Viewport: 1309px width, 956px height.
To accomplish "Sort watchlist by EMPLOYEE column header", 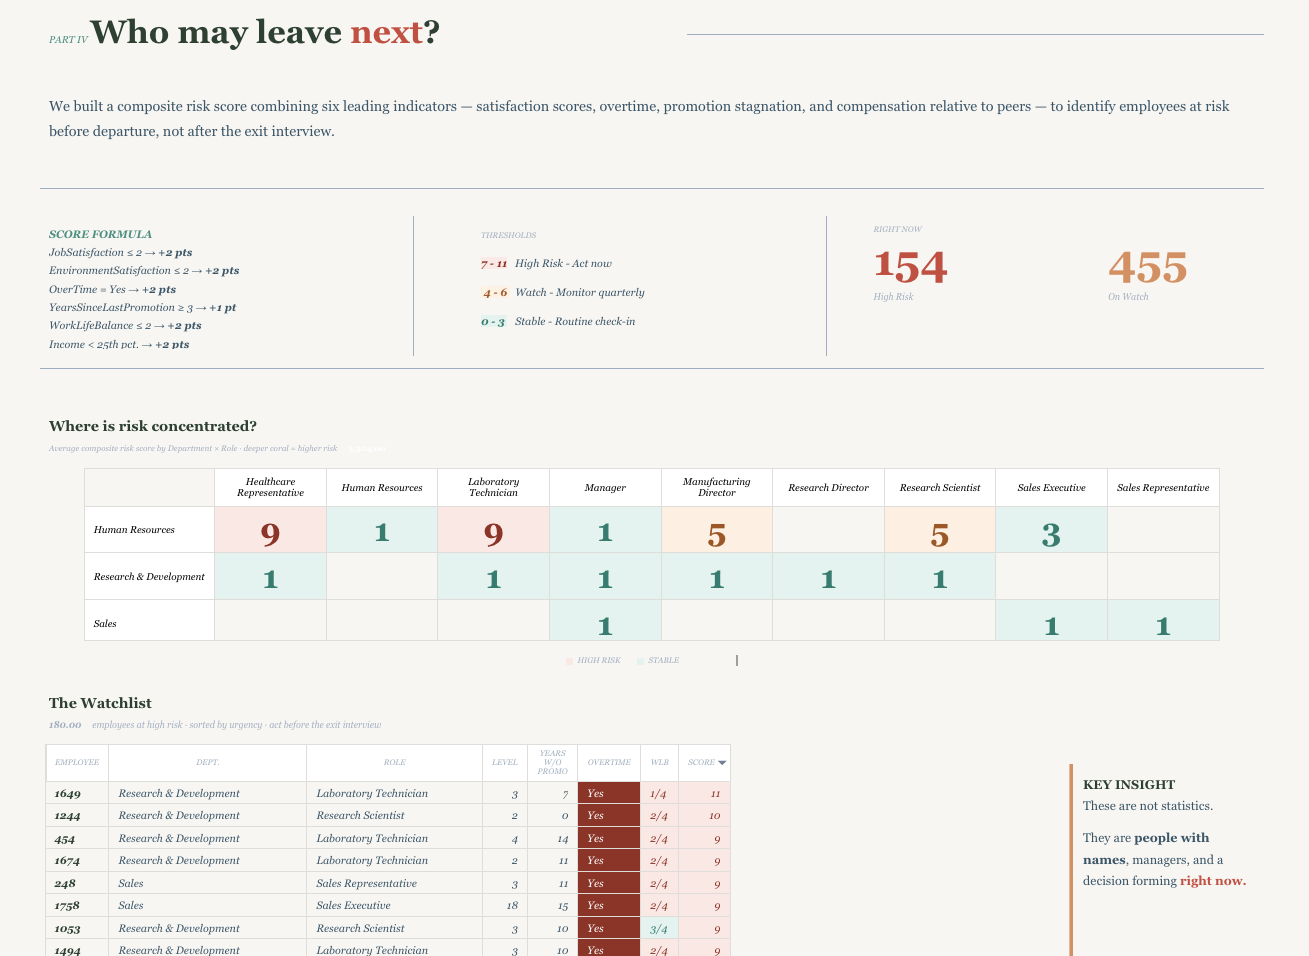I will coord(77,763).
